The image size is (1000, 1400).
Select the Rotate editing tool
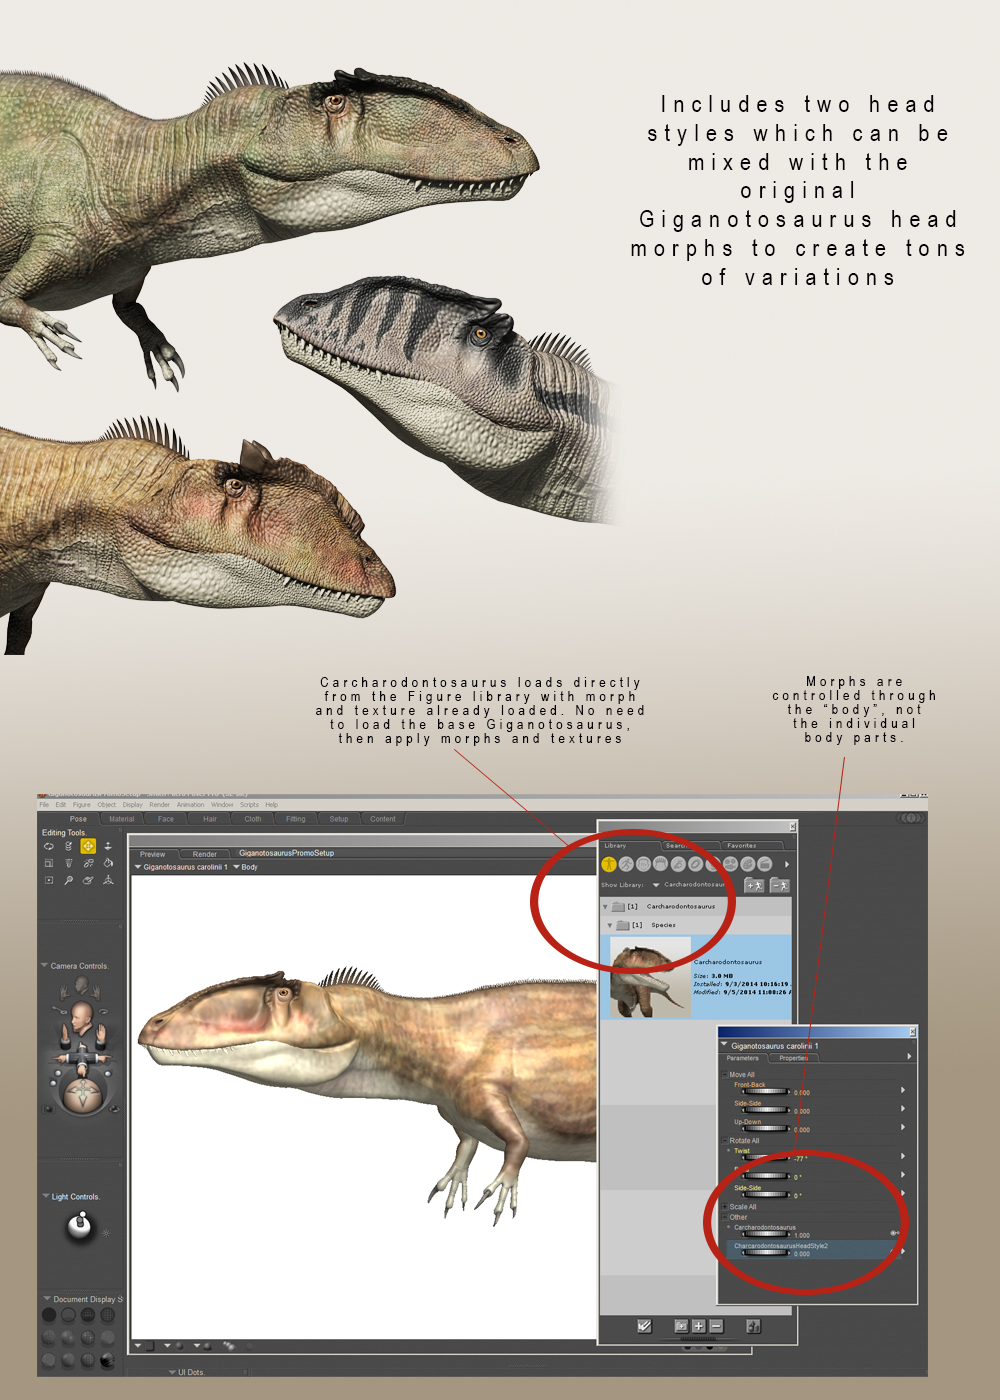click(49, 846)
